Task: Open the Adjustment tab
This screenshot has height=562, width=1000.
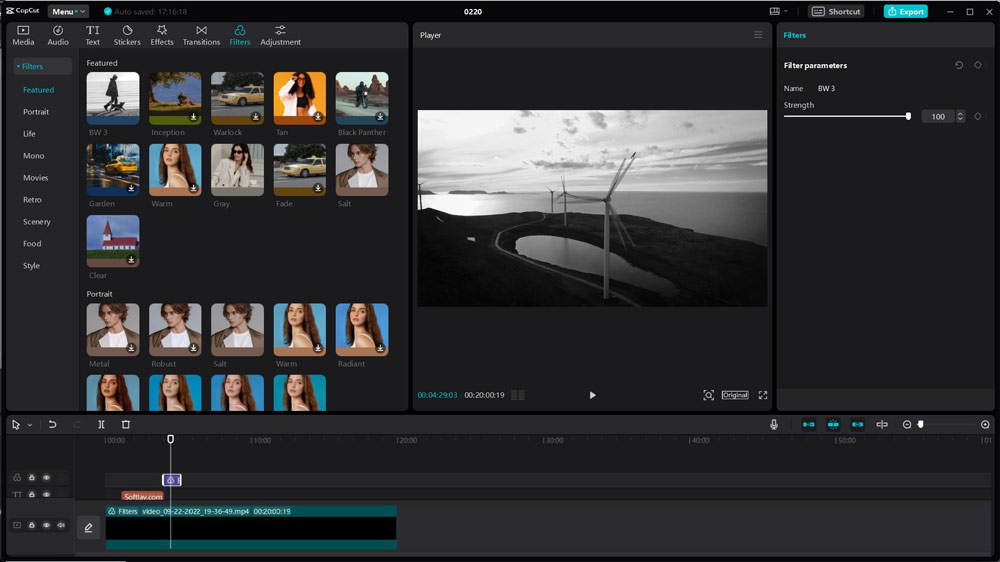Action: 280,35
